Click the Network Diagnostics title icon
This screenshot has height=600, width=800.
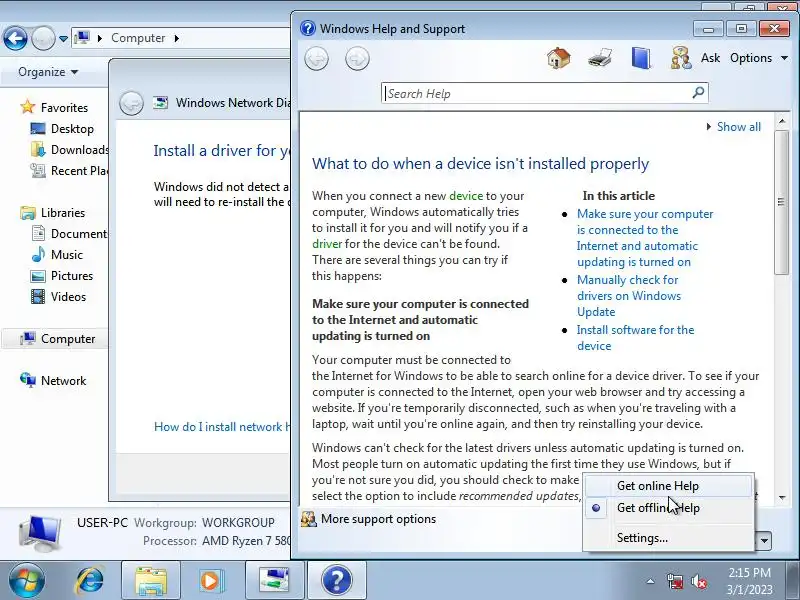160,103
